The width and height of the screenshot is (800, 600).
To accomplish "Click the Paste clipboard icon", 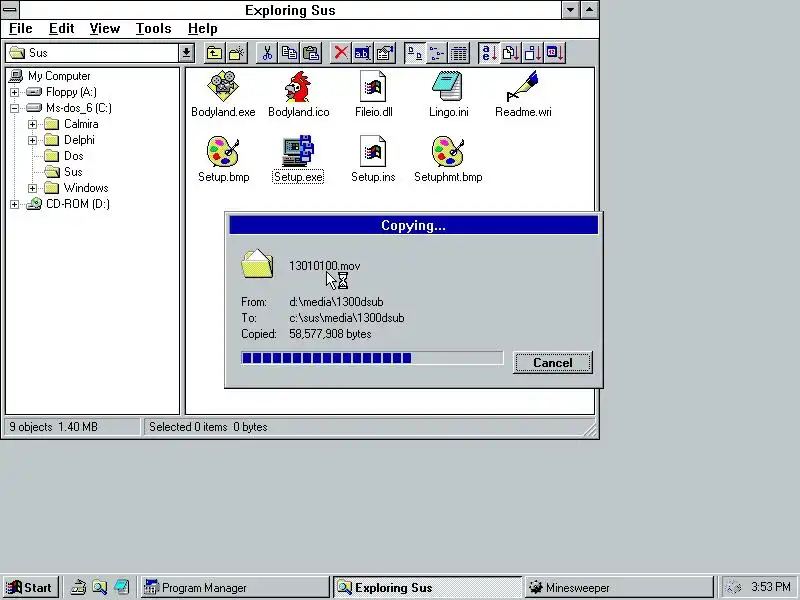I will point(311,53).
